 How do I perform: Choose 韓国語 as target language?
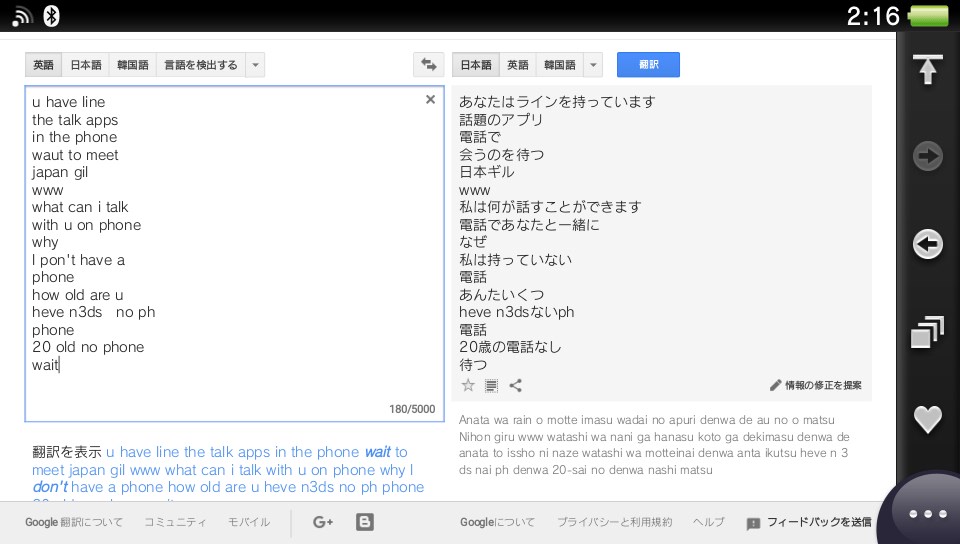click(560, 65)
